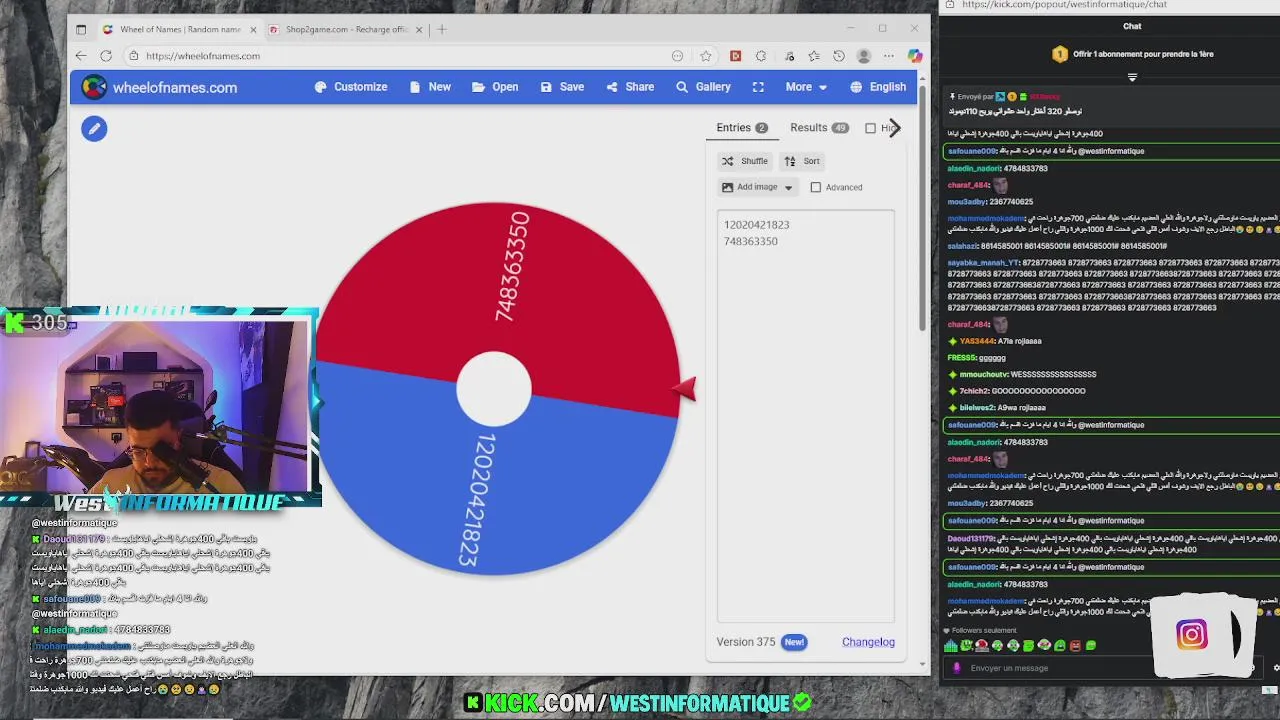Sort the wheel entries
The image size is (1280, 720).
pos(802,161)
